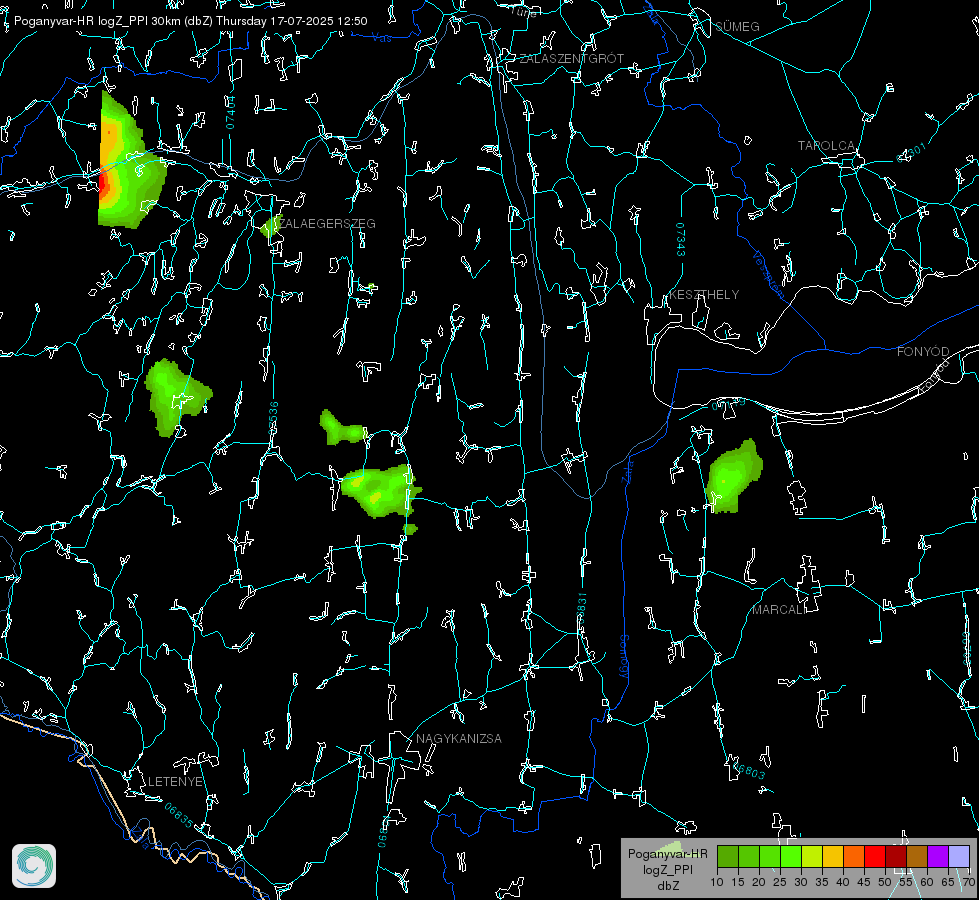Click the Somogy county border label
979x900 pixels.
(623, 657)
